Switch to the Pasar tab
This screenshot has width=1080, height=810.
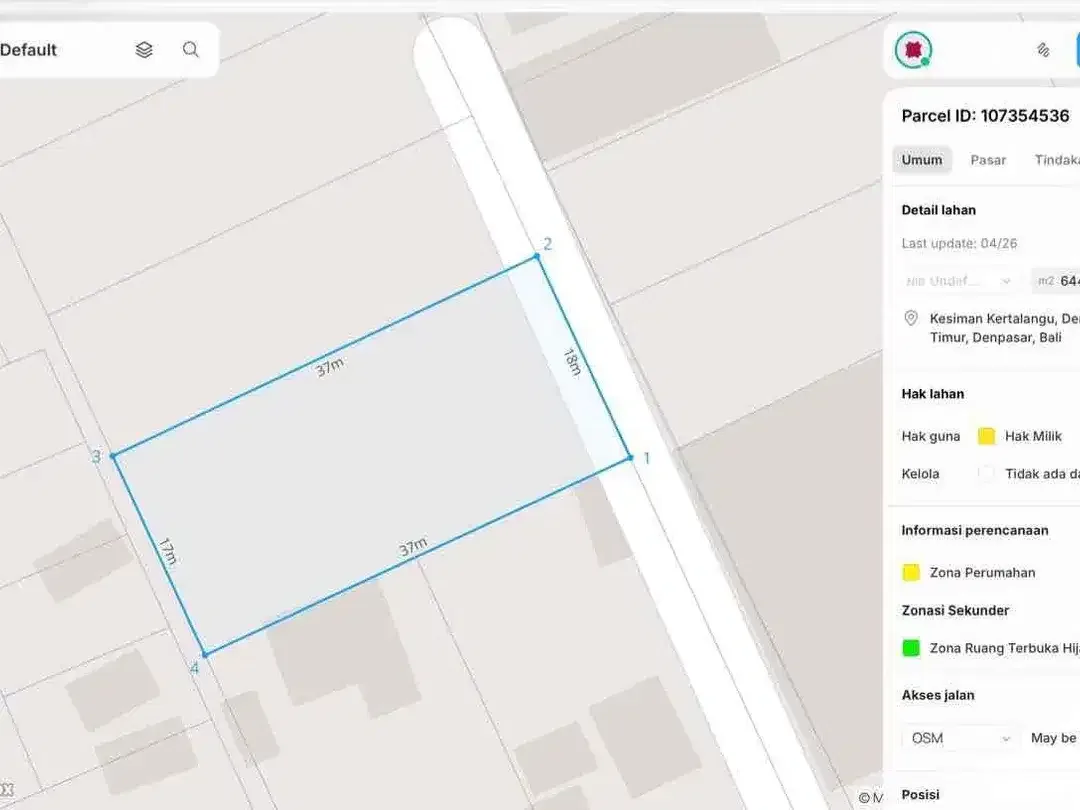click(988, 160)
